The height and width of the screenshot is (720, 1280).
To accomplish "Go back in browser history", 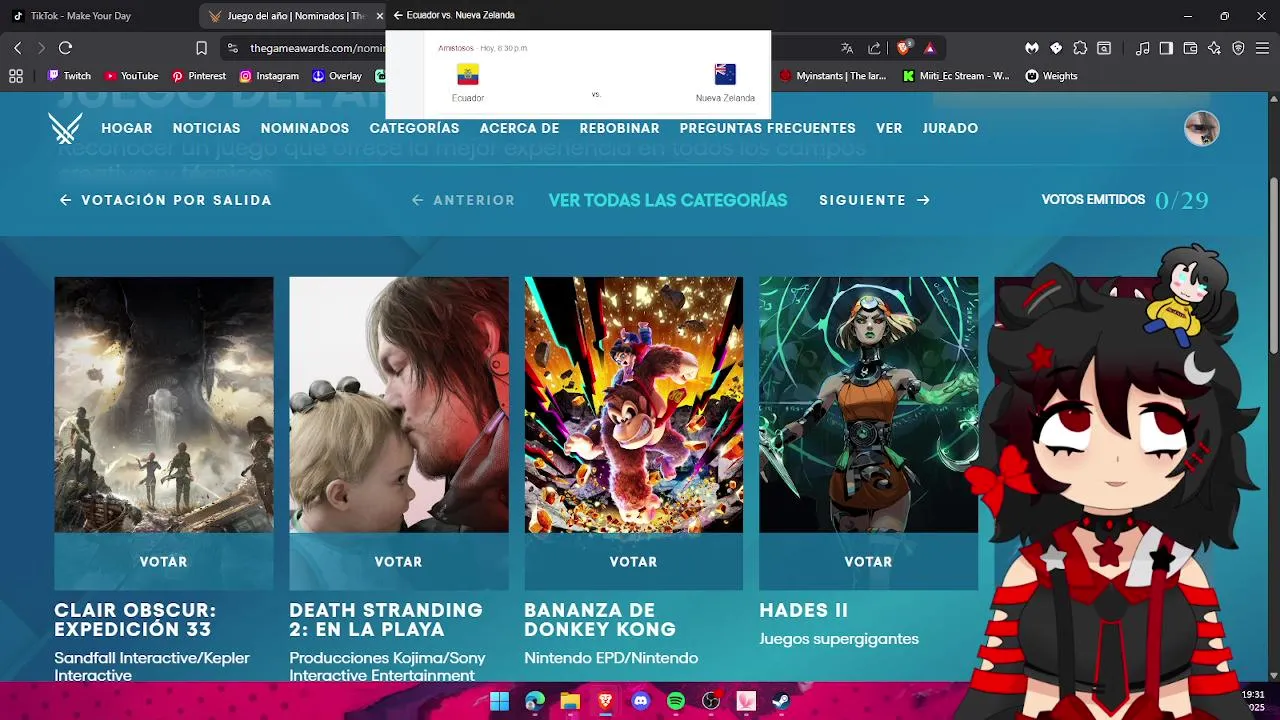I will click(x=17, y=48).
